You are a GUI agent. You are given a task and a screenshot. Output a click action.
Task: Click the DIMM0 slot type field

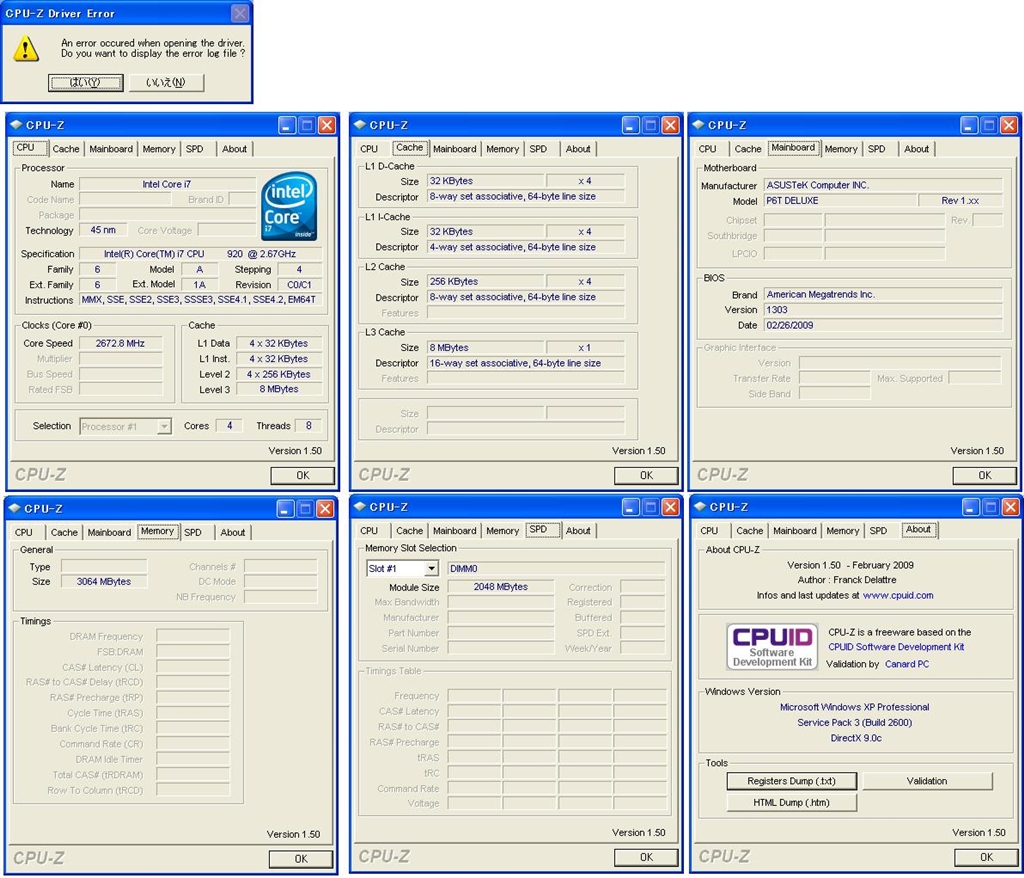[556, 568]
